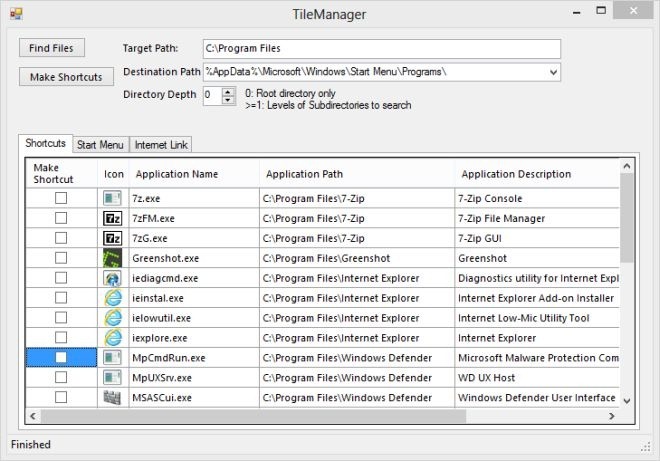Viewport: 660px width, 461px height.
Task: Select the 7zFM.exe application name cell
Action: [x=194, y=218]
